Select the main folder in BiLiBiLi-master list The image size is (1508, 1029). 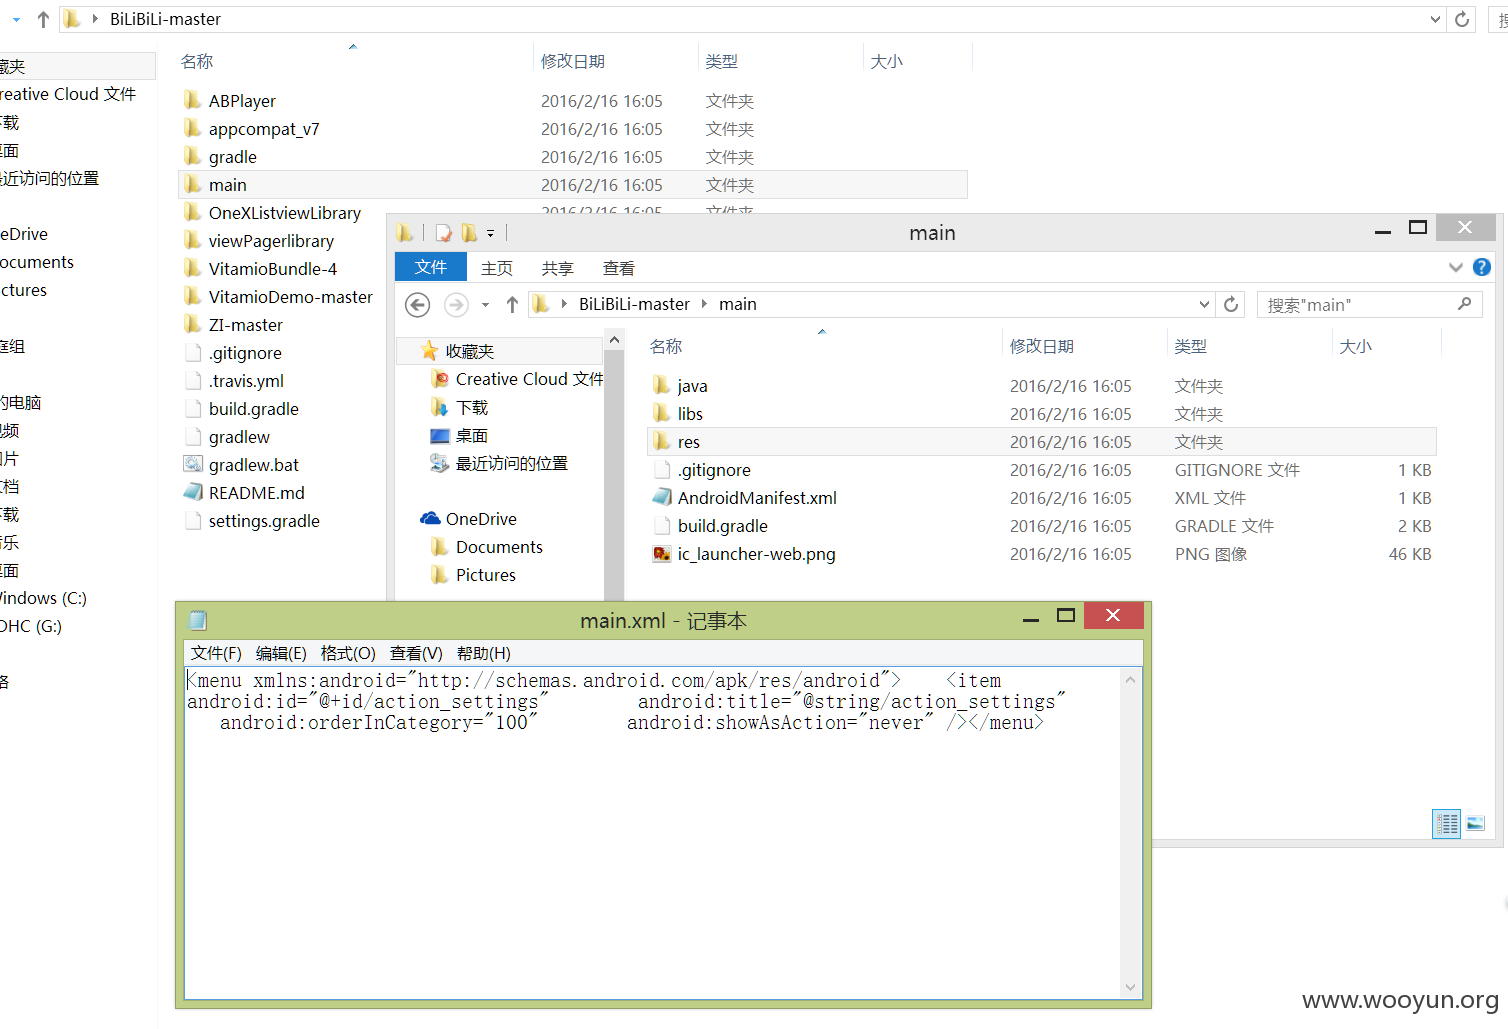573,185
